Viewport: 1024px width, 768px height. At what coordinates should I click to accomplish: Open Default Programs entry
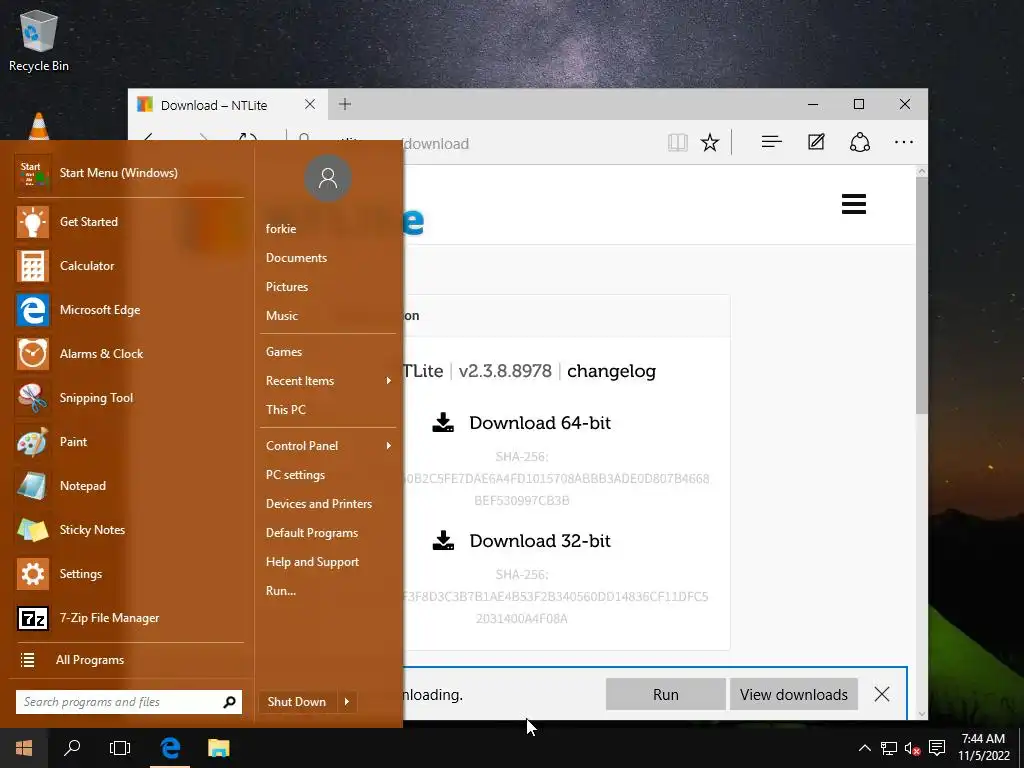pos(312,533)
